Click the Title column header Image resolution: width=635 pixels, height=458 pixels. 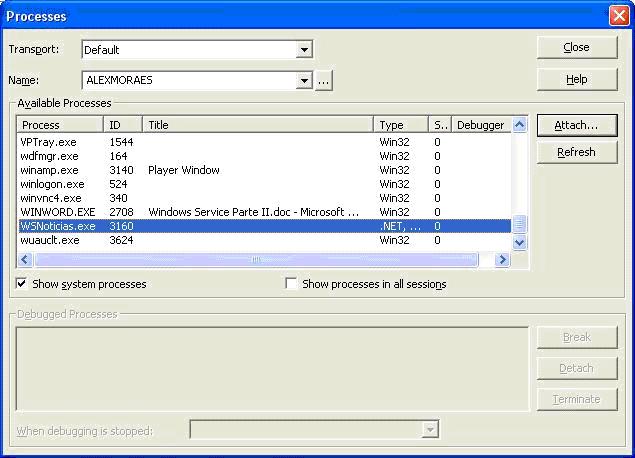click(259, 125)
